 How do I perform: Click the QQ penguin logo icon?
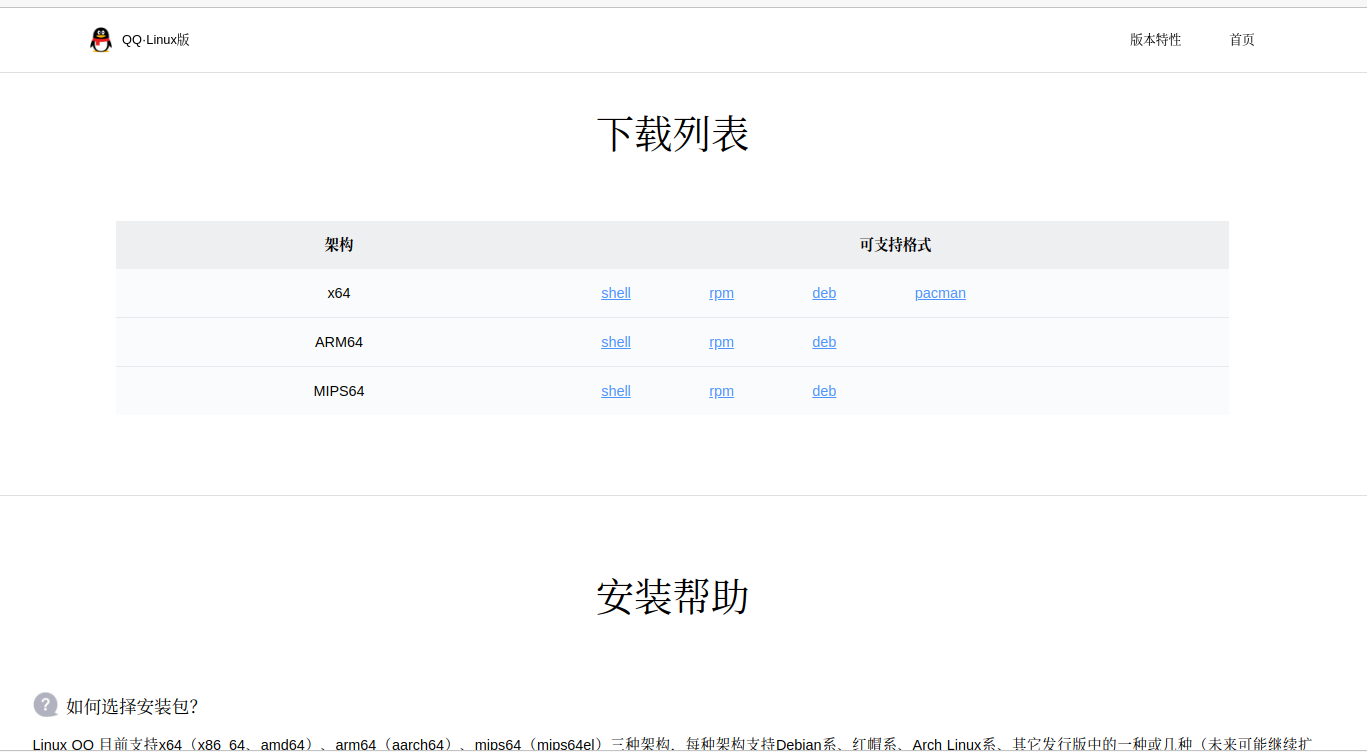coord(101,40)
